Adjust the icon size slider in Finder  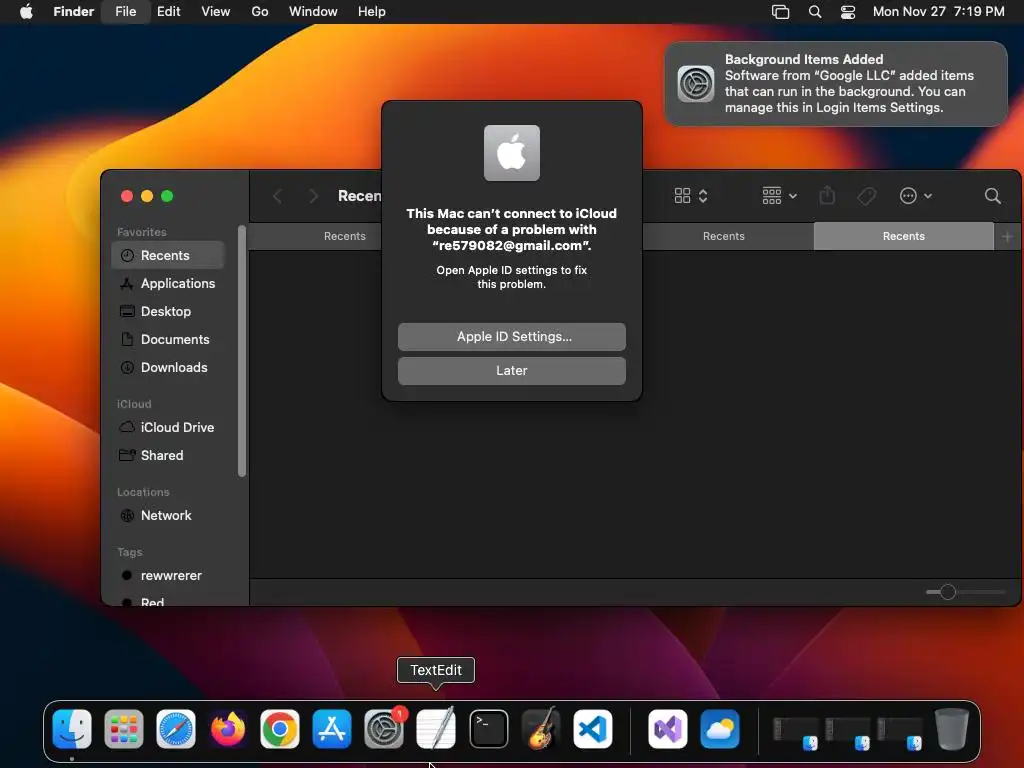[948, 592]
